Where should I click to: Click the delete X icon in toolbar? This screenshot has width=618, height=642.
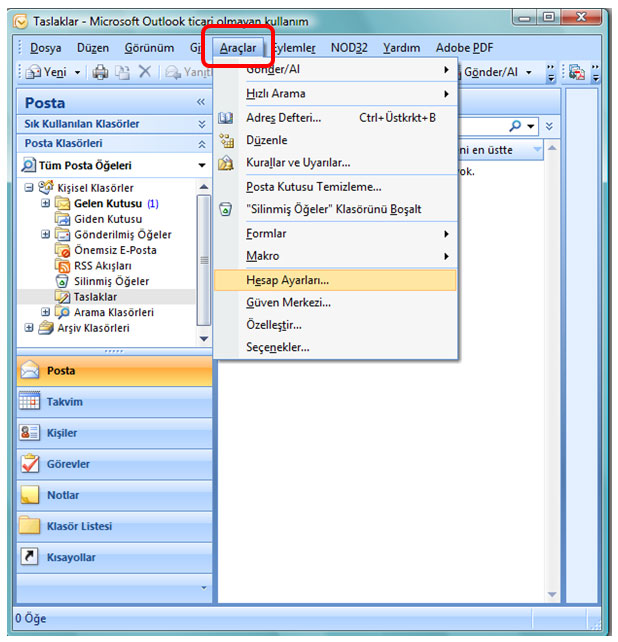[x=145, y=72]
